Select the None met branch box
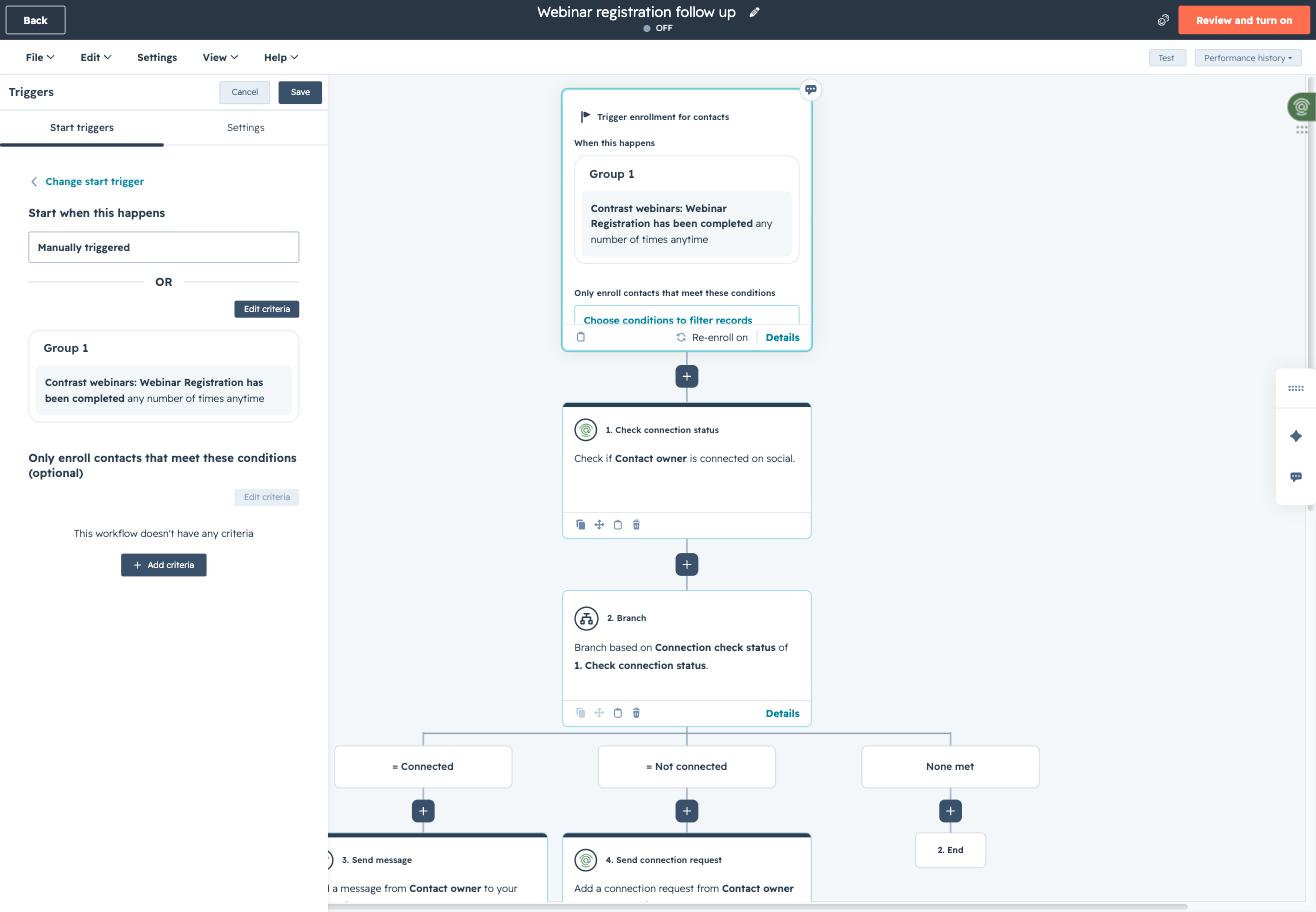1316x912 pixels. pyautogui.click(x=950, y=767)
